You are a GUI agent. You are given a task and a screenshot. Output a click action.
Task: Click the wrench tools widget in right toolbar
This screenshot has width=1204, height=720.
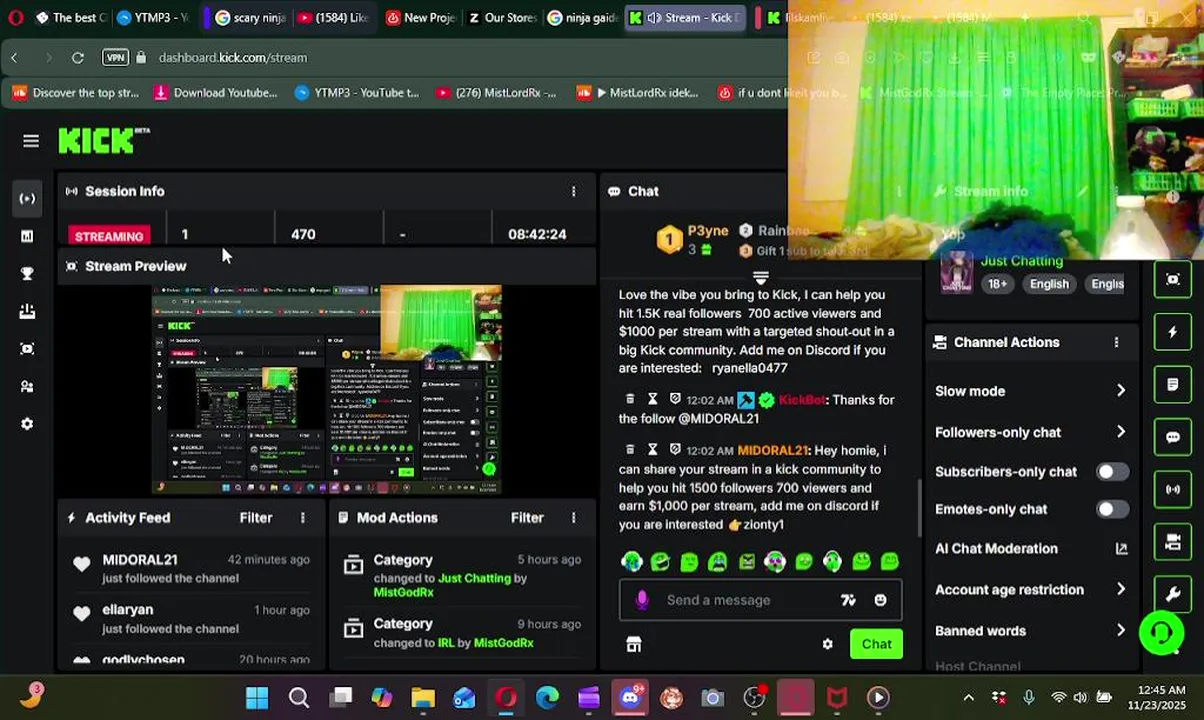tap(1173, 595)
